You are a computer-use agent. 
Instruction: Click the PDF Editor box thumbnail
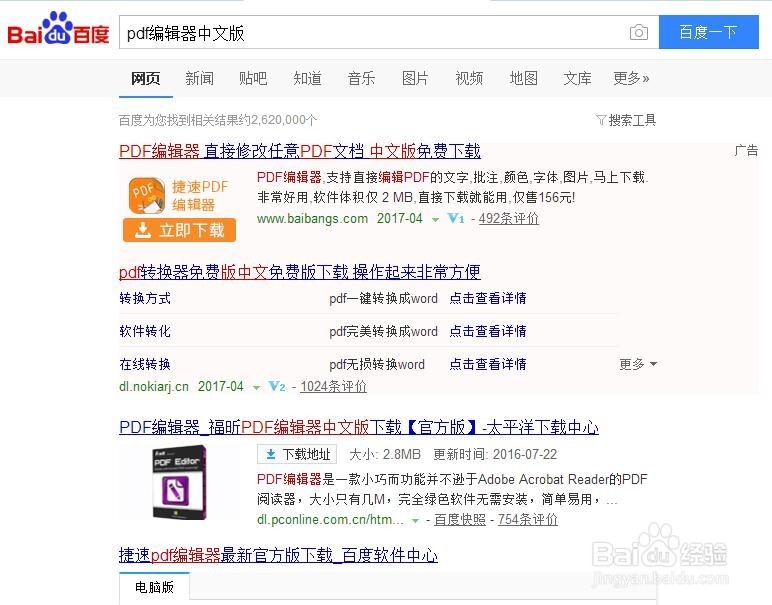point(179,482)
